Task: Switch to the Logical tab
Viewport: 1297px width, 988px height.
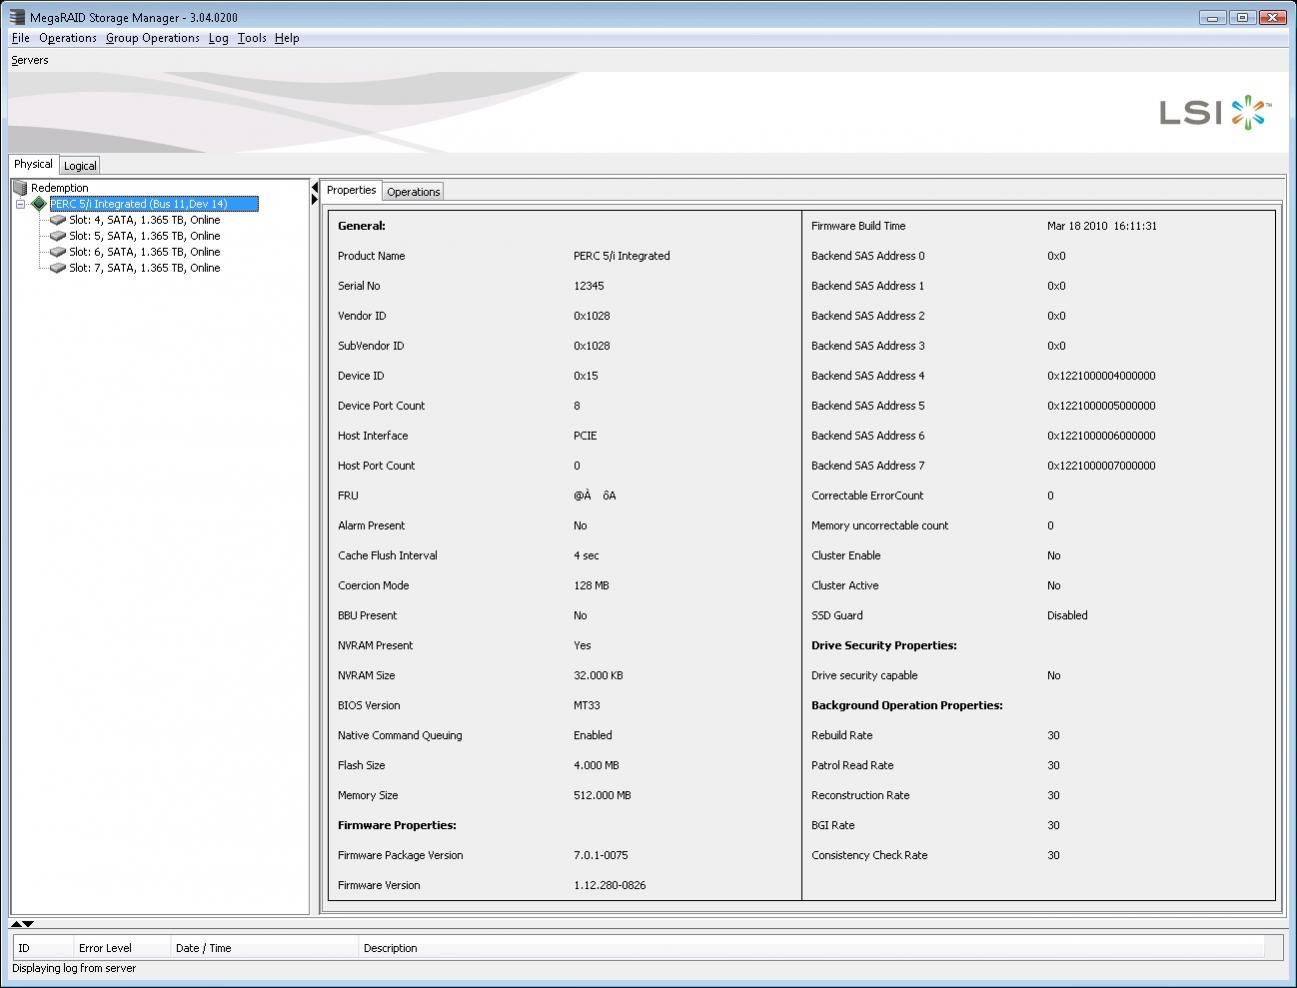Action: point(80,166)
